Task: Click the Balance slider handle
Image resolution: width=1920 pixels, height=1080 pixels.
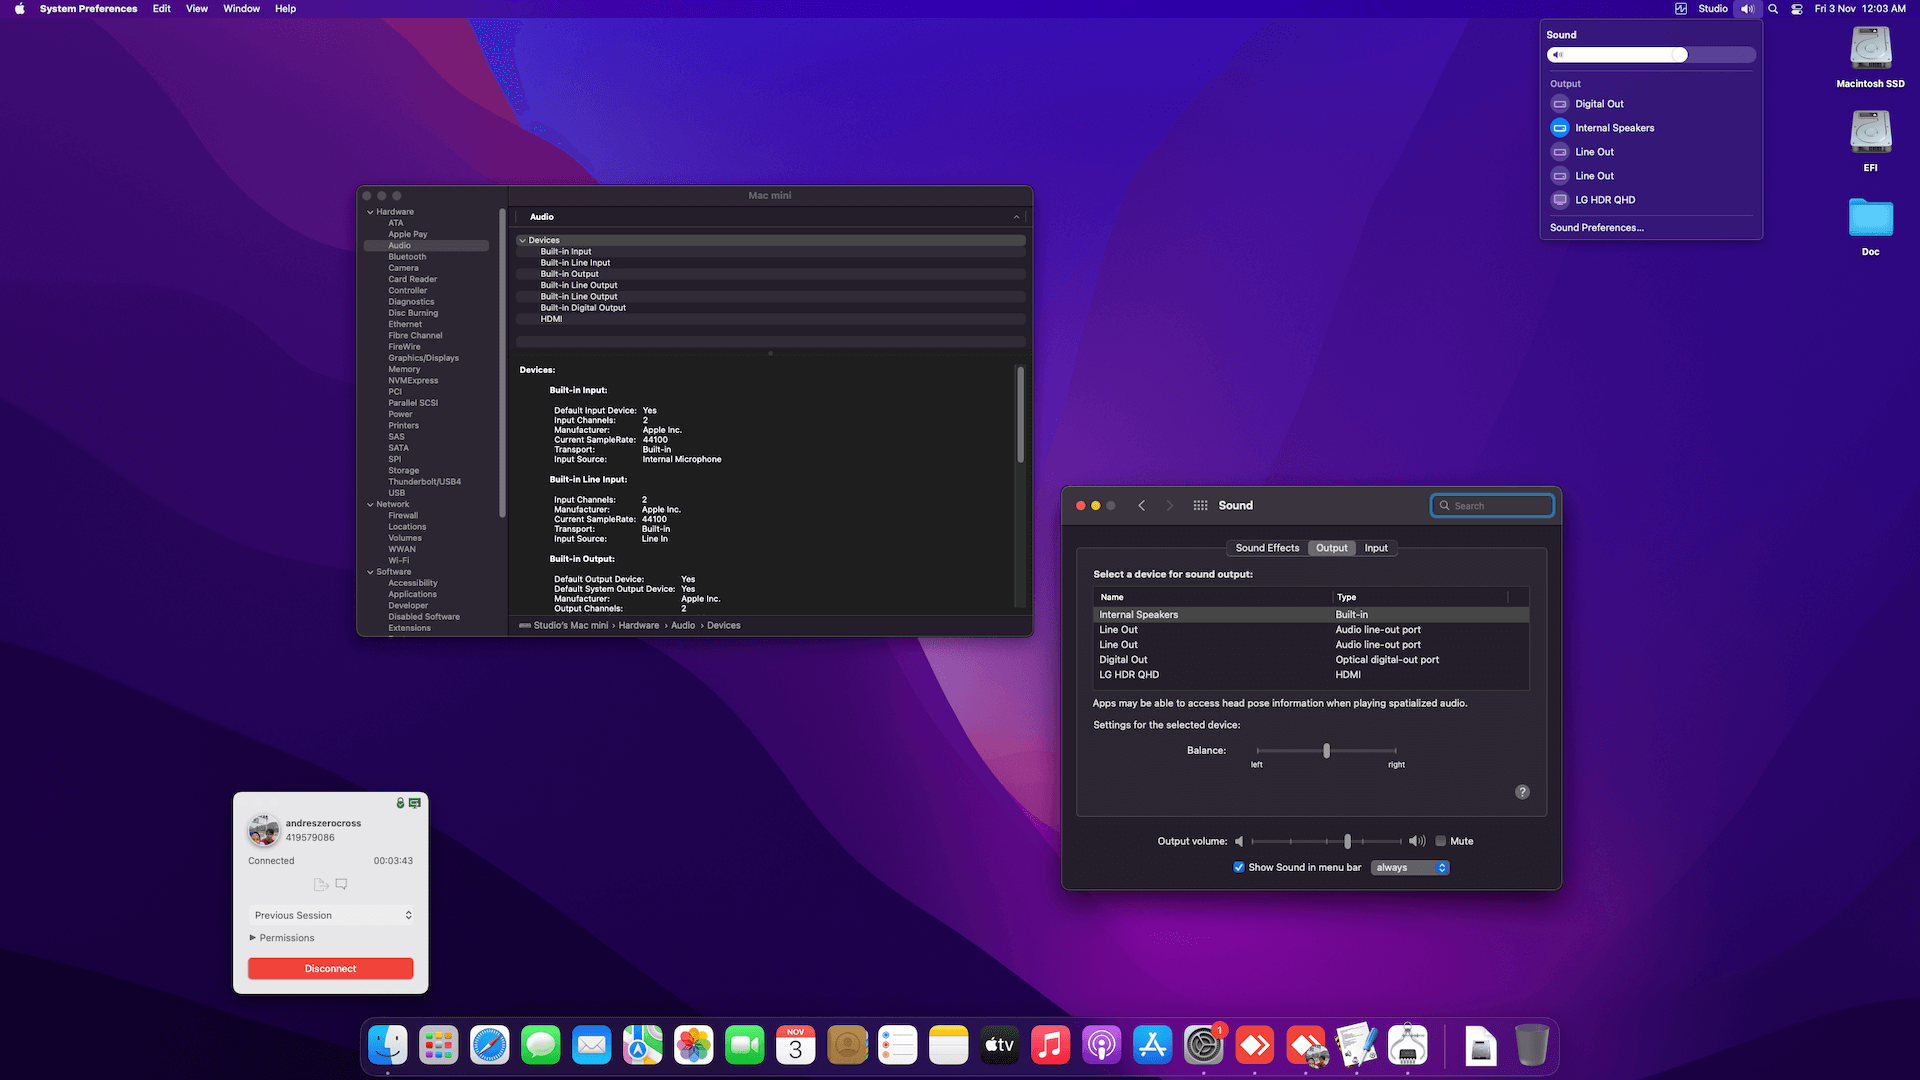Action: (x=1327, y=751)
